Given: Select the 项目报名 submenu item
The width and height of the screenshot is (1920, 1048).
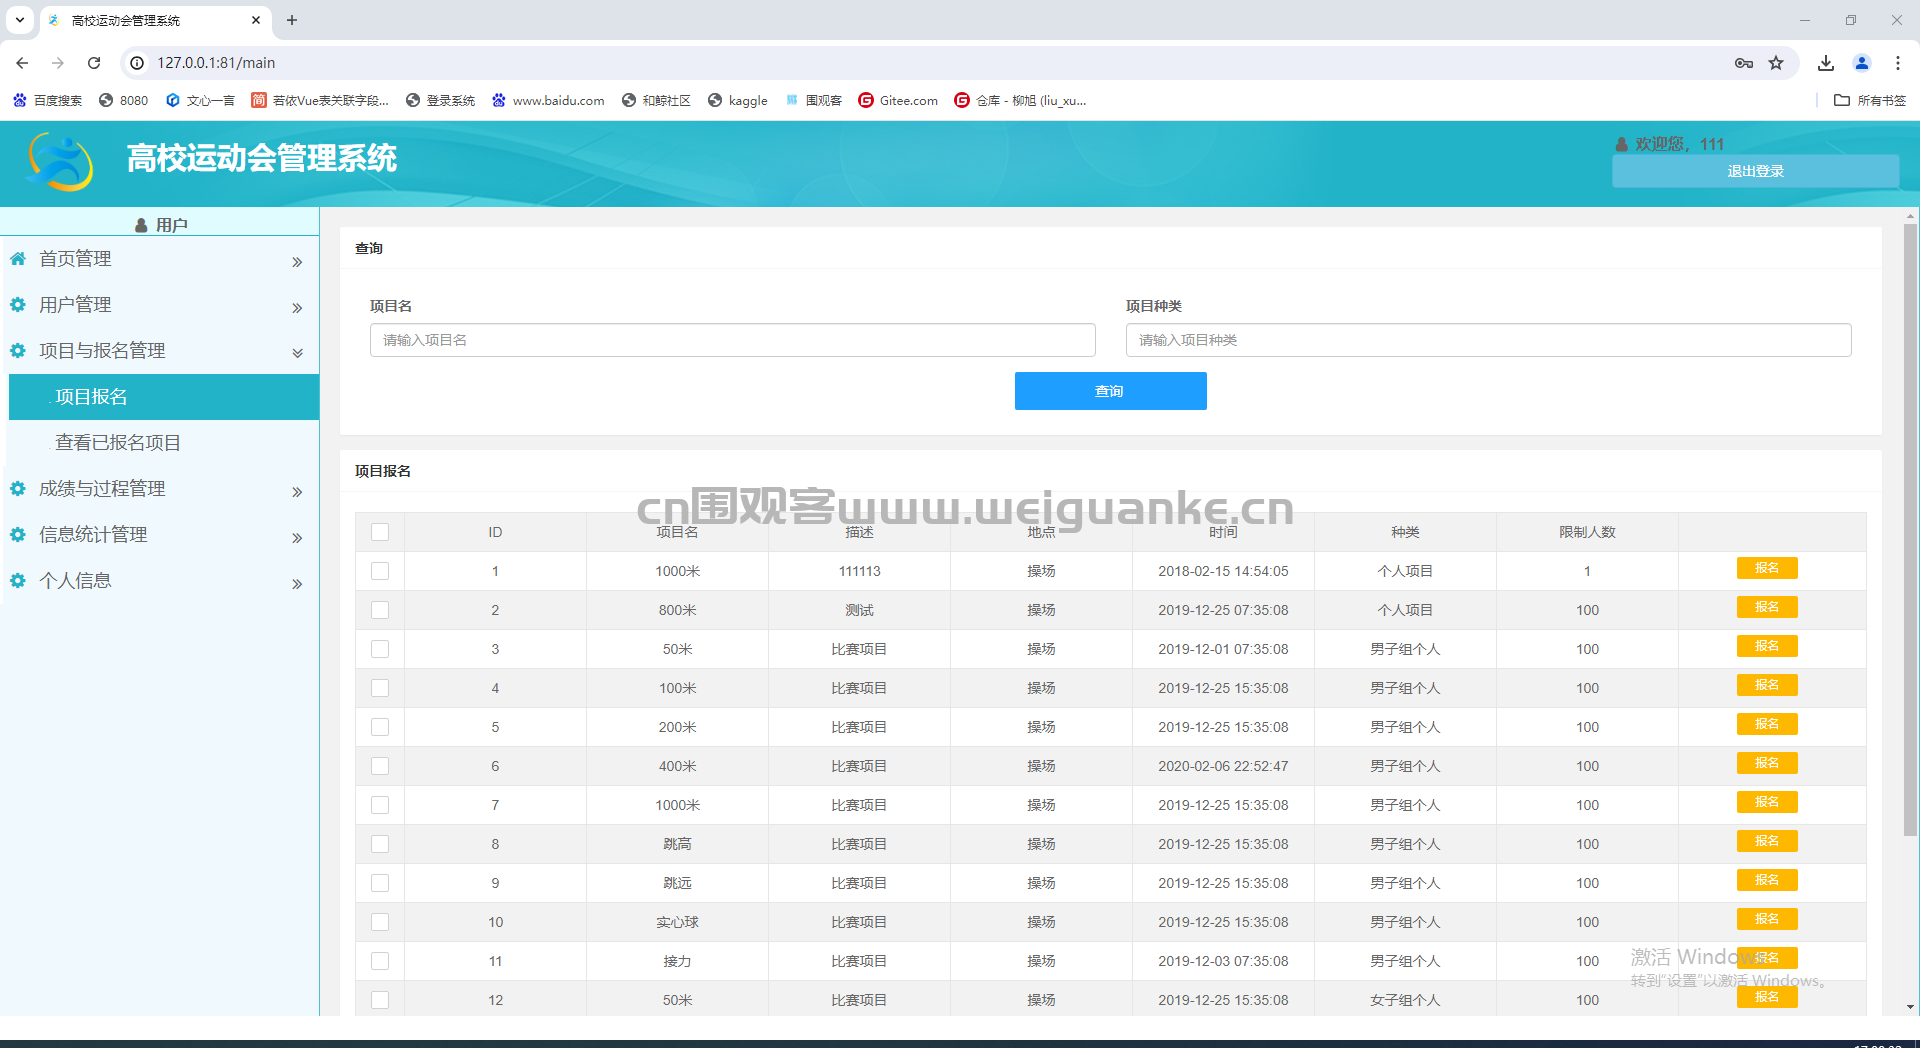Looking at the screenshot, I should tap(164, 397).
